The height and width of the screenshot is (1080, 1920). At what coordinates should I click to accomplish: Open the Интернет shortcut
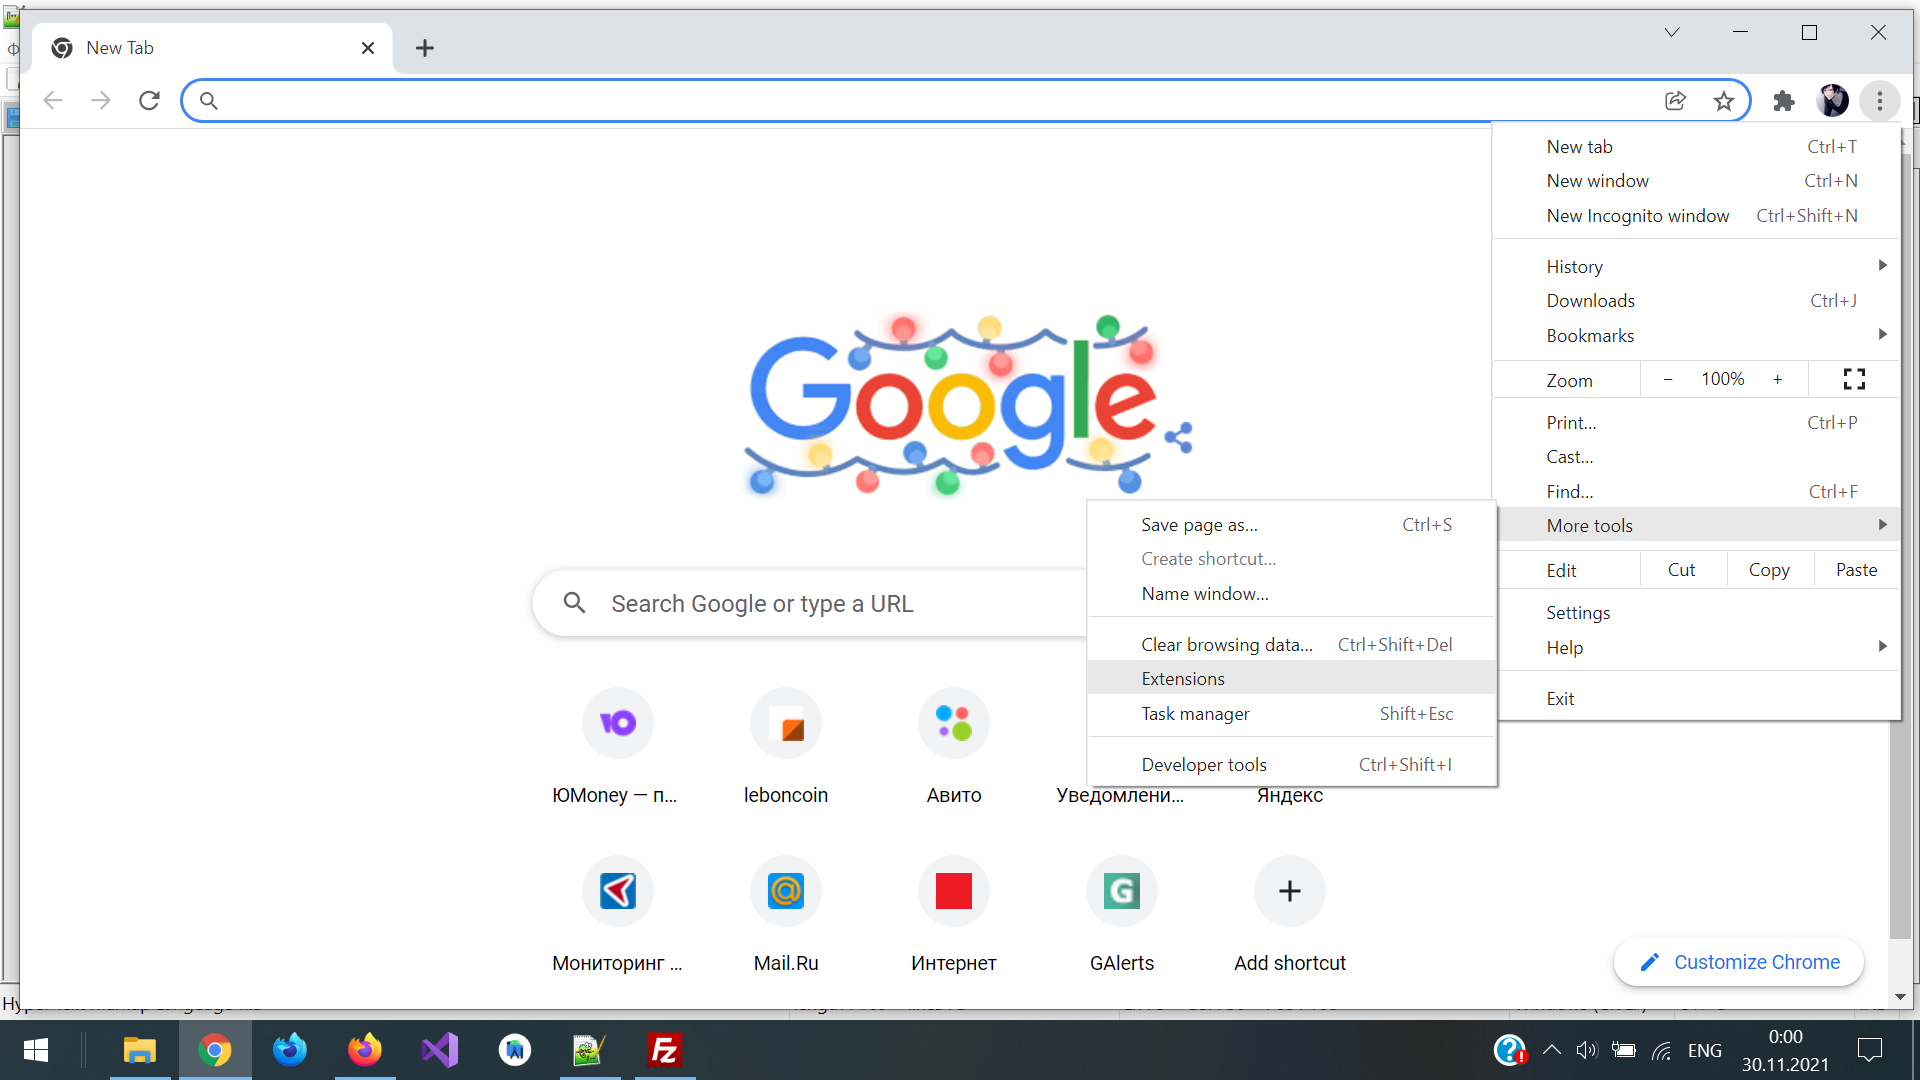point(954,916)
